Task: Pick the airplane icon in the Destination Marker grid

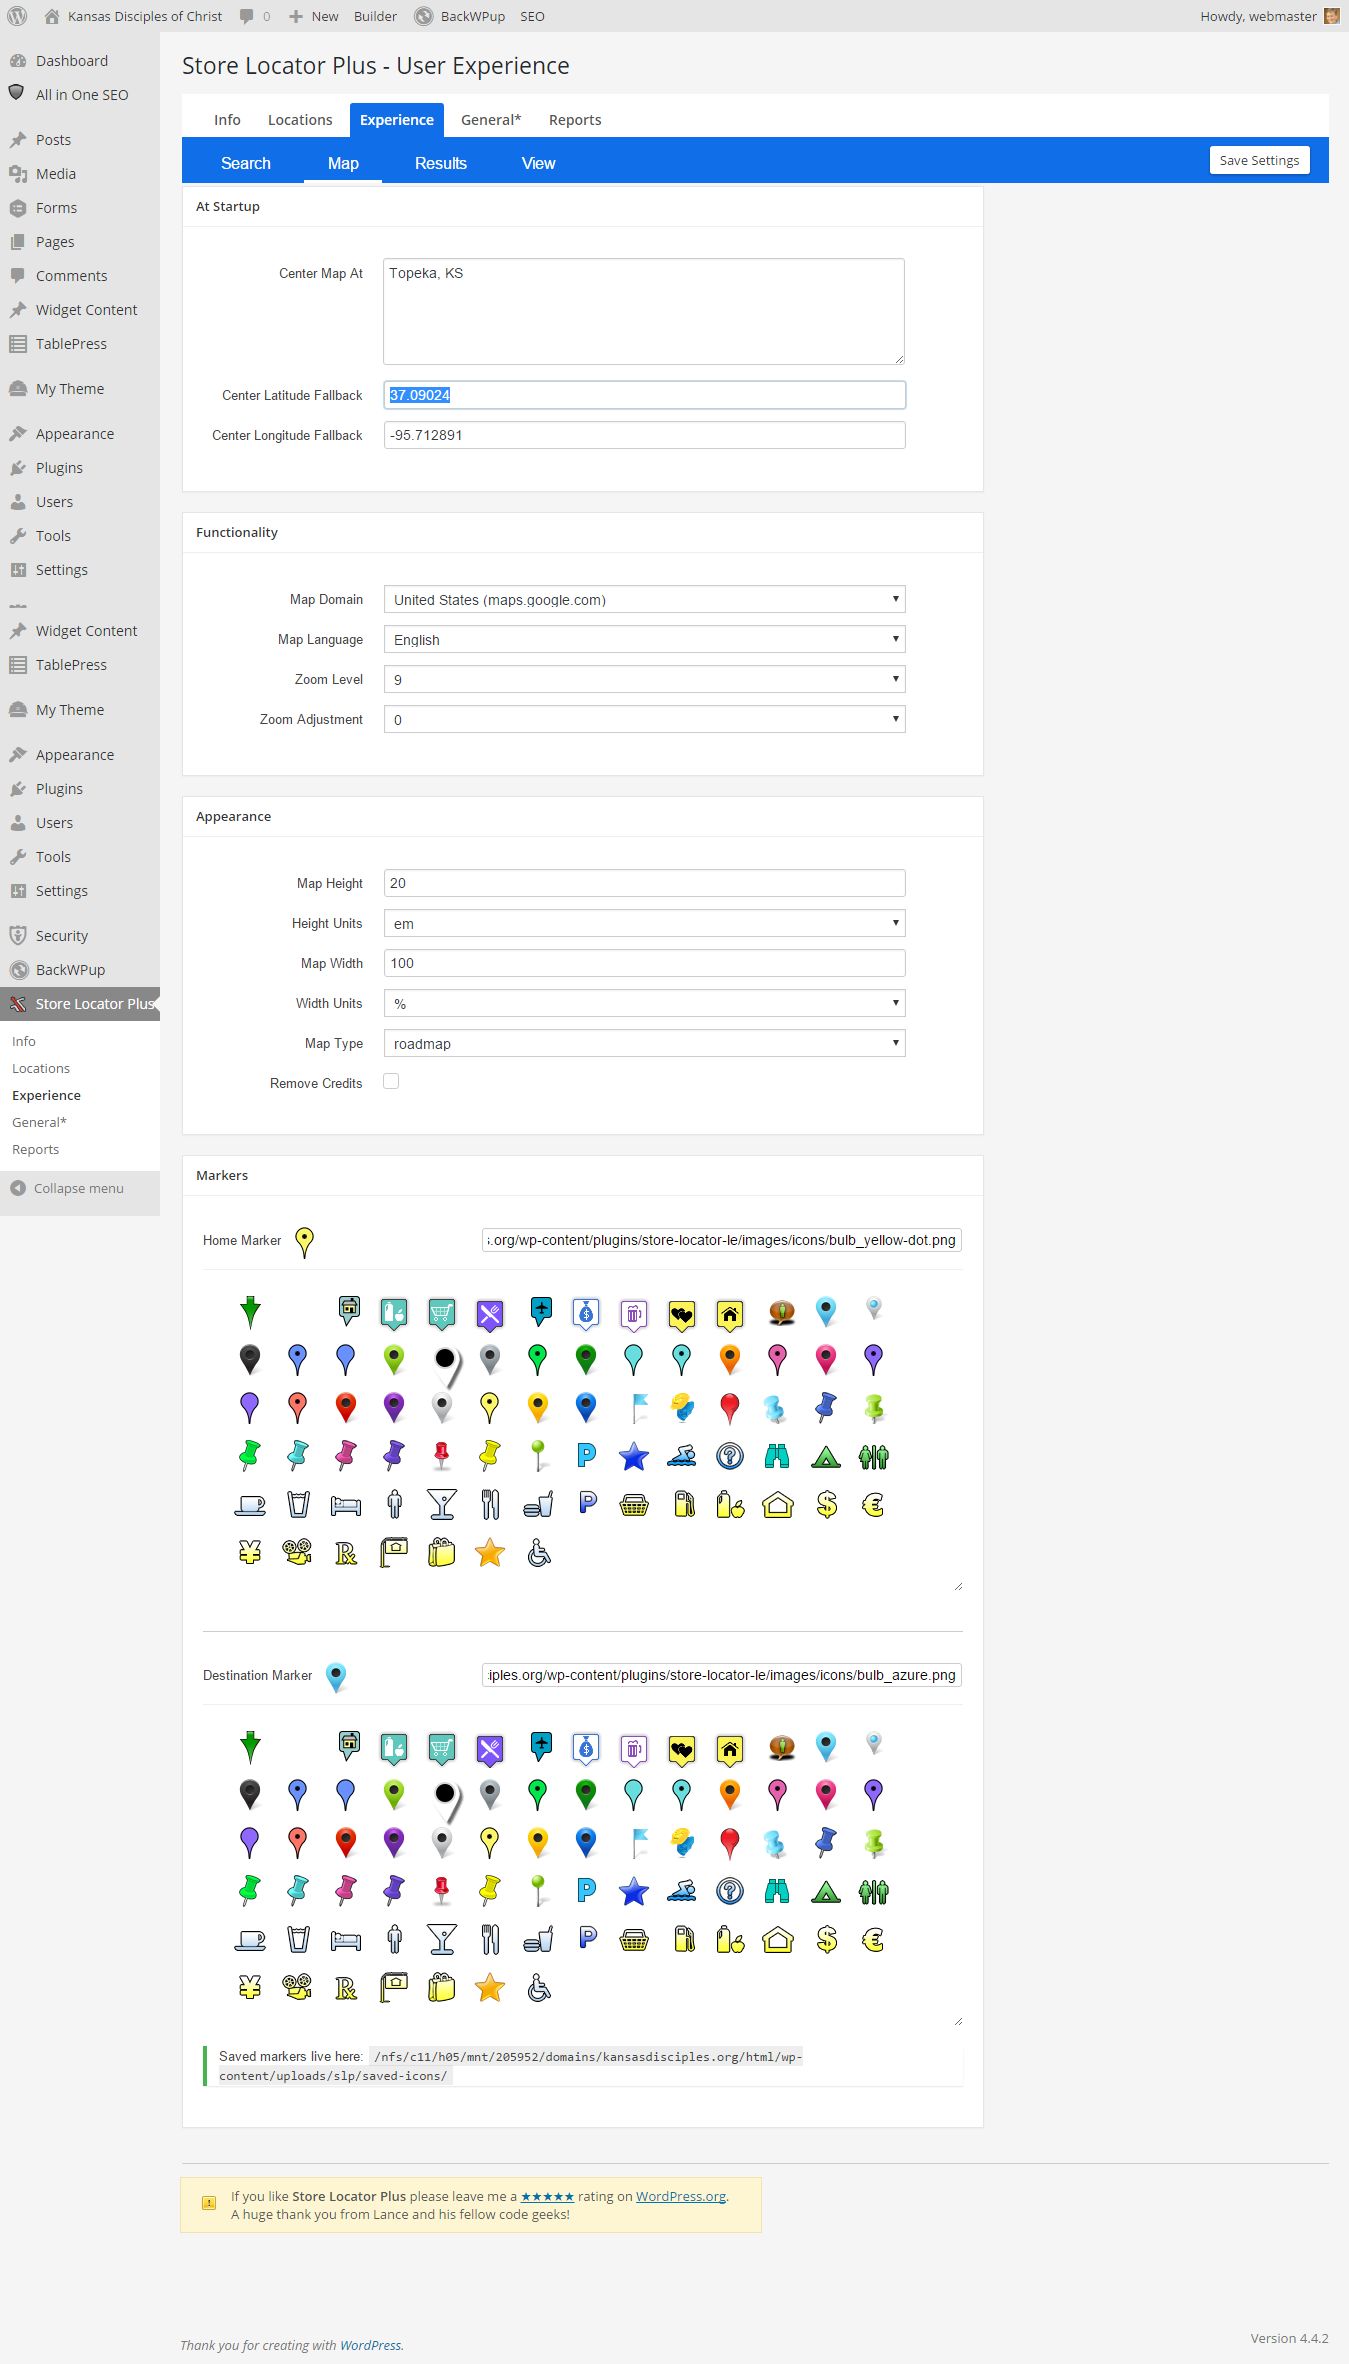Action: click(541, 1746)
